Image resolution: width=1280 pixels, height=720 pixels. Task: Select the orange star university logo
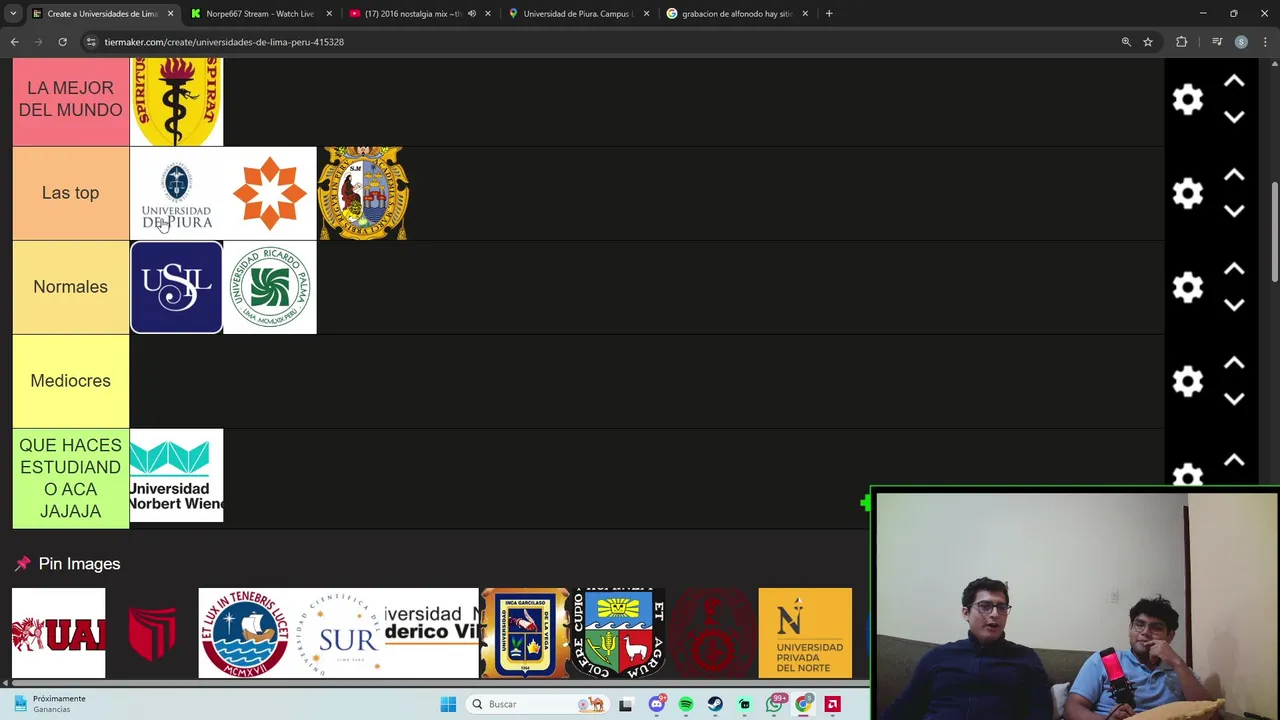[x=270, y=193]
